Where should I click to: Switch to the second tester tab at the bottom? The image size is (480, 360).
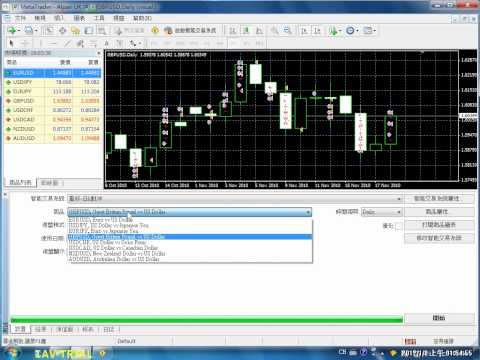pos(41,329)
